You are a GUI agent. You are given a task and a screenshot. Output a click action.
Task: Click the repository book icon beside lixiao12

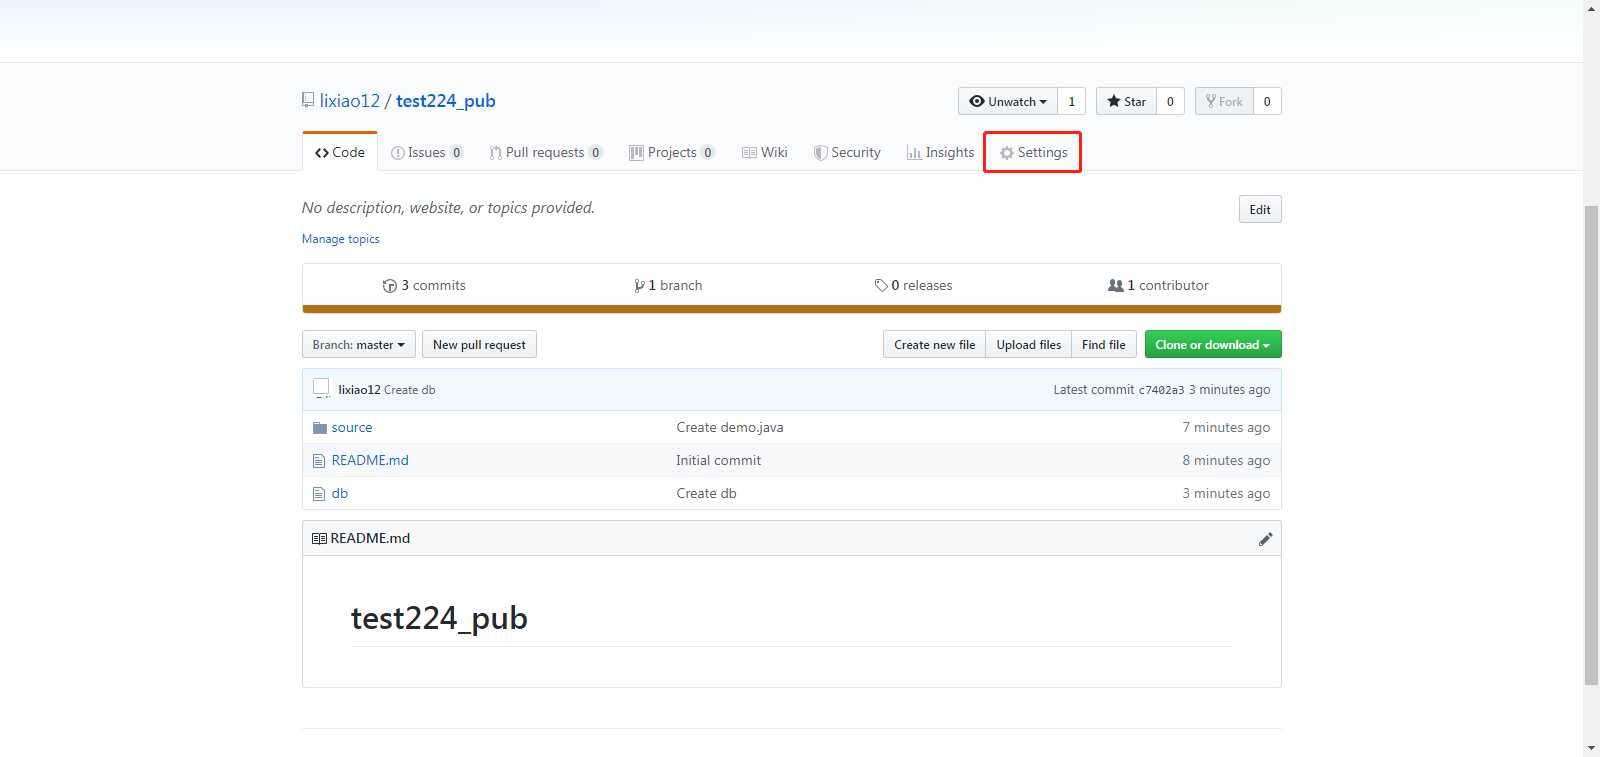tap(308, 100)
